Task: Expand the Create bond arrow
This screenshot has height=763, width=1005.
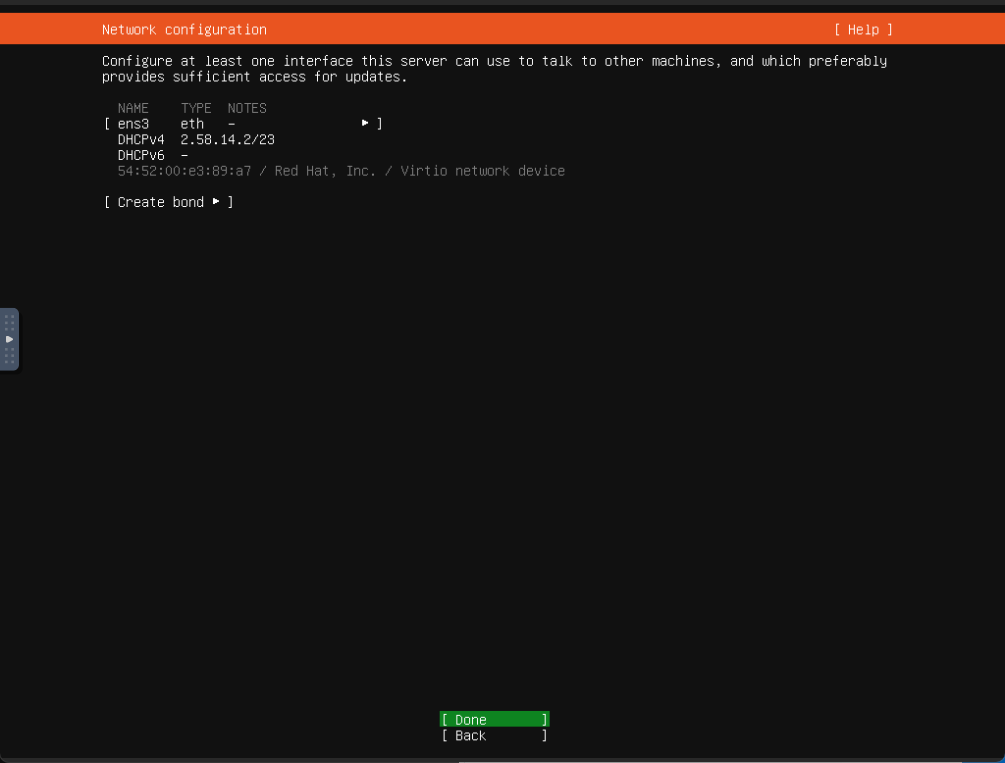Action: [215, 202]
